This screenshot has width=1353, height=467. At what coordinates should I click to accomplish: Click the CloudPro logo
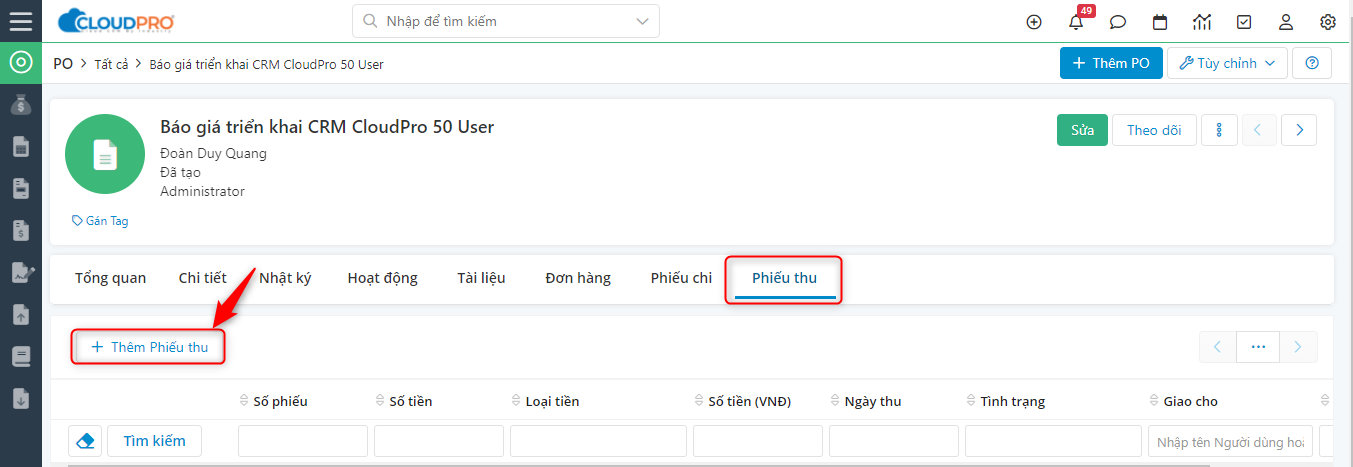(116, 21)
